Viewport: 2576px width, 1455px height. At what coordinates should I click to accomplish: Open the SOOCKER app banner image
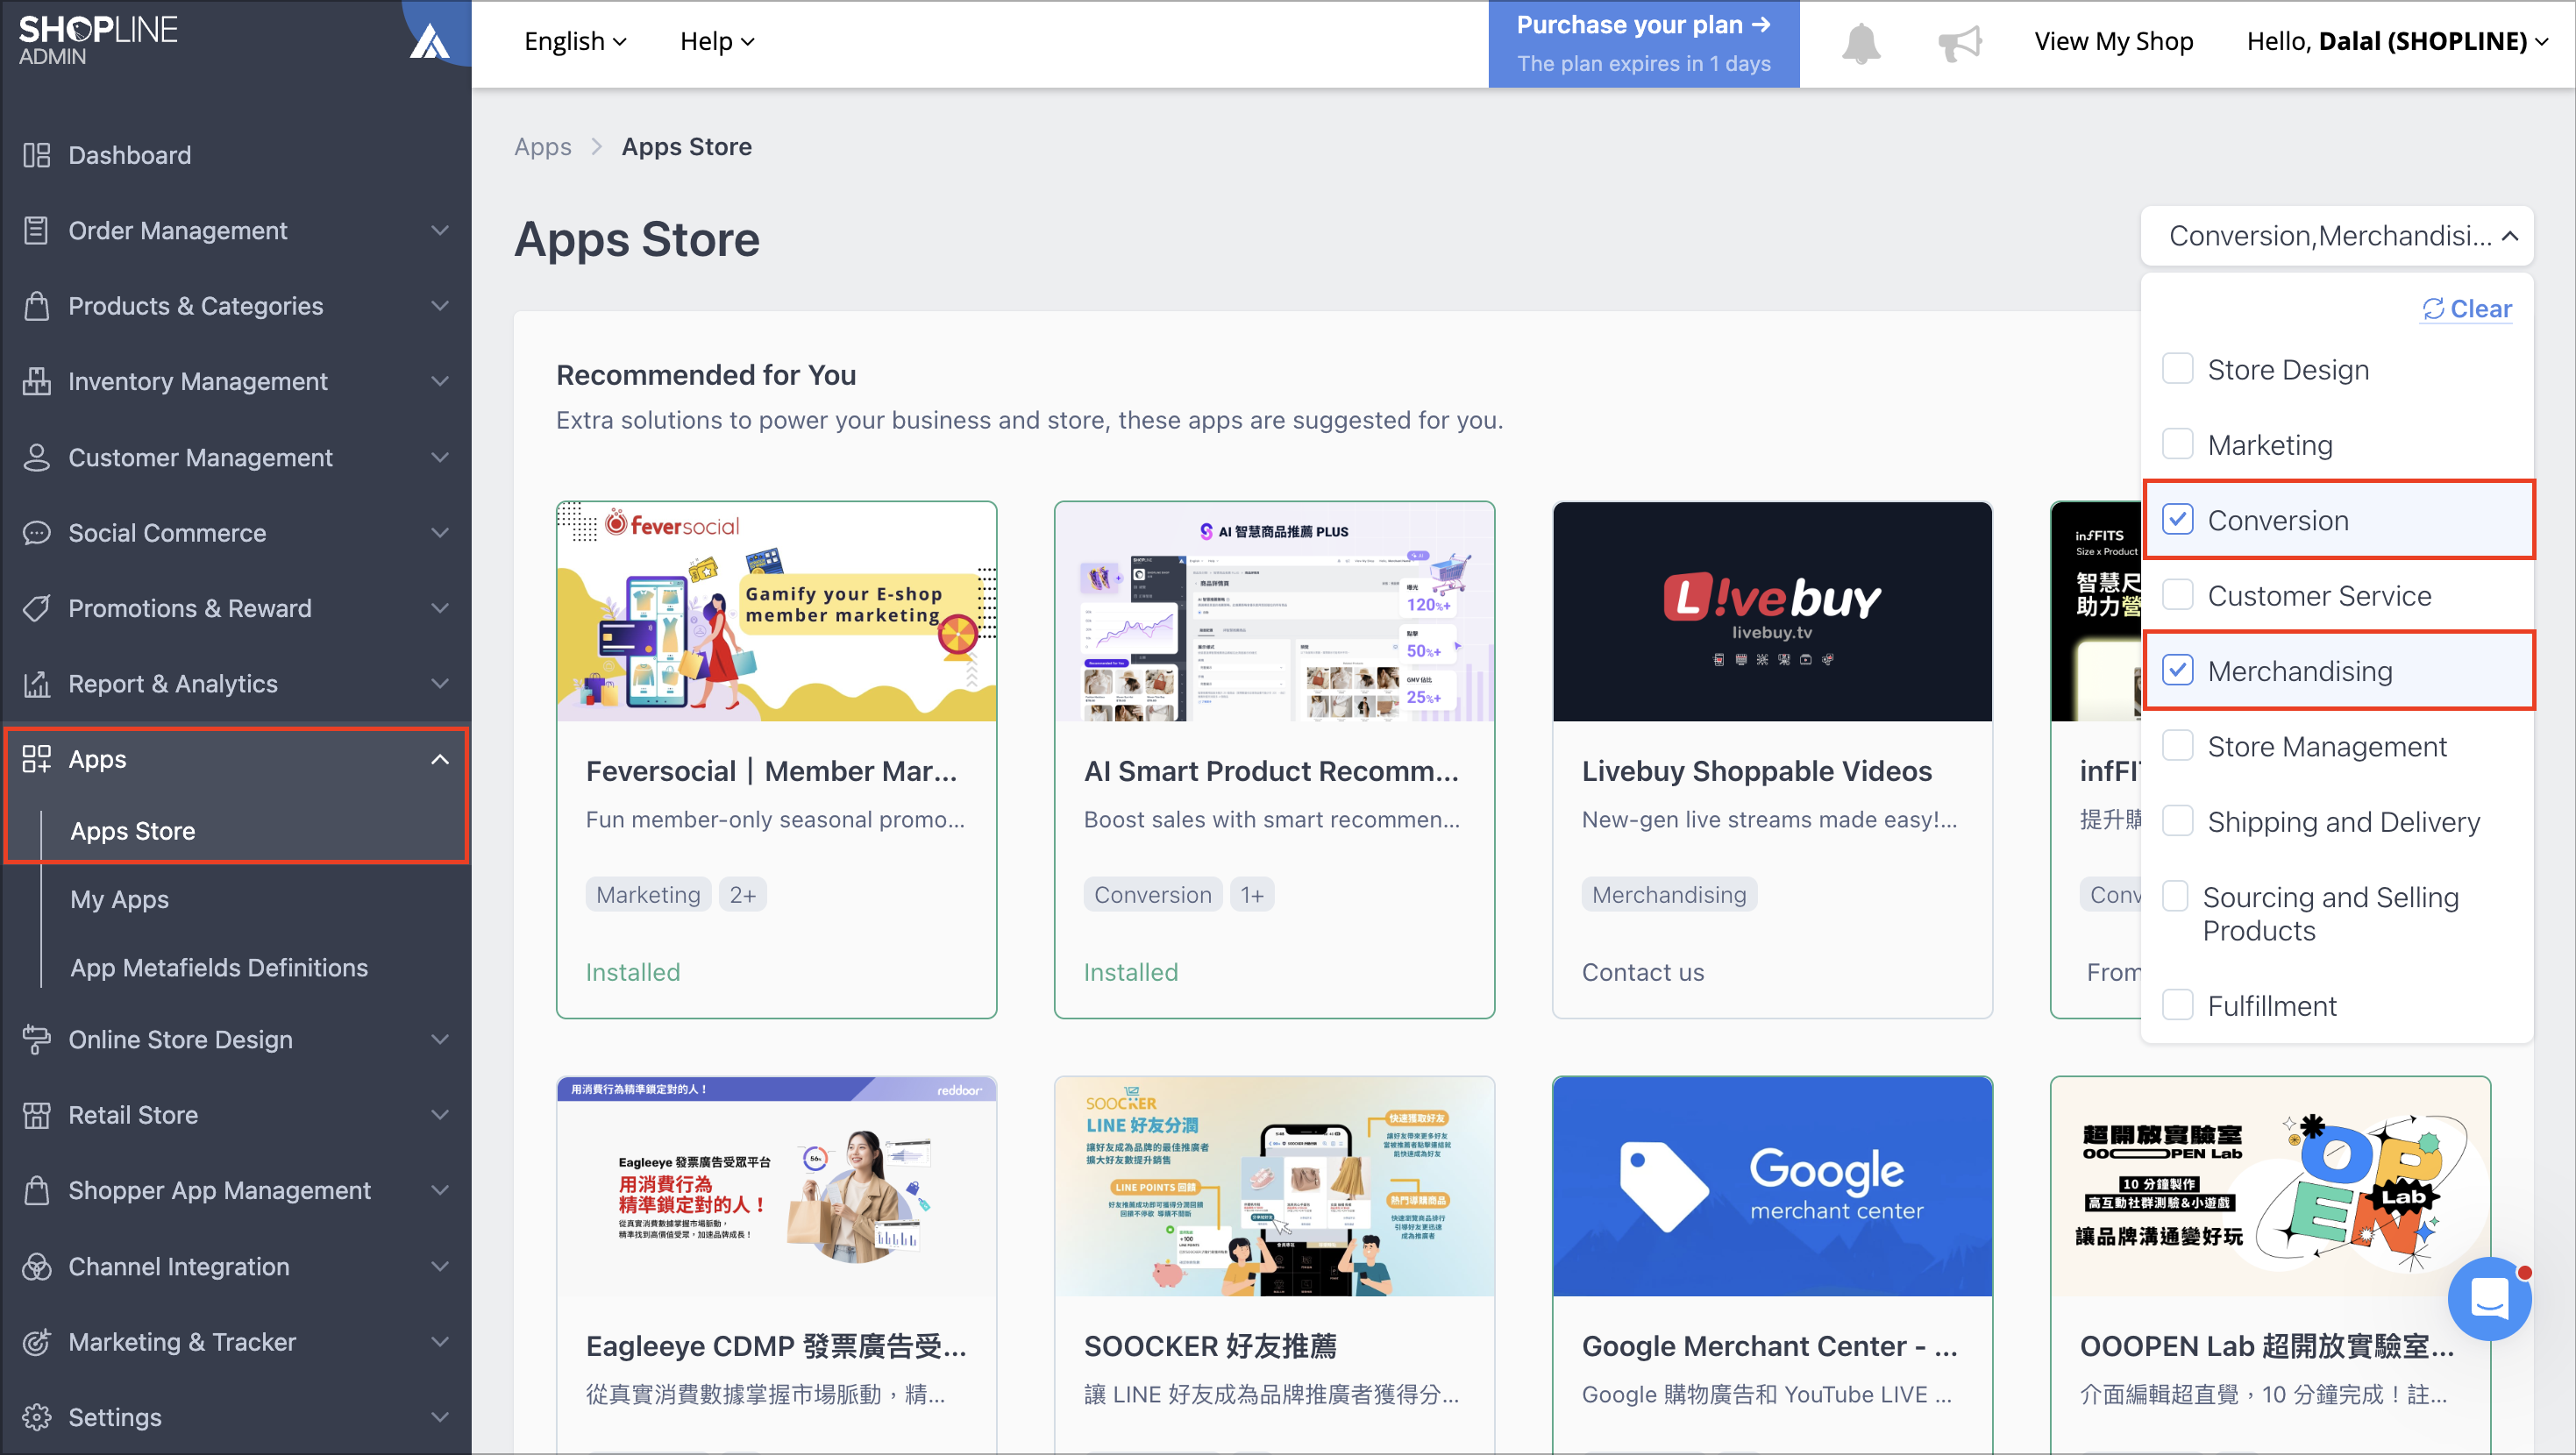1274,1186
